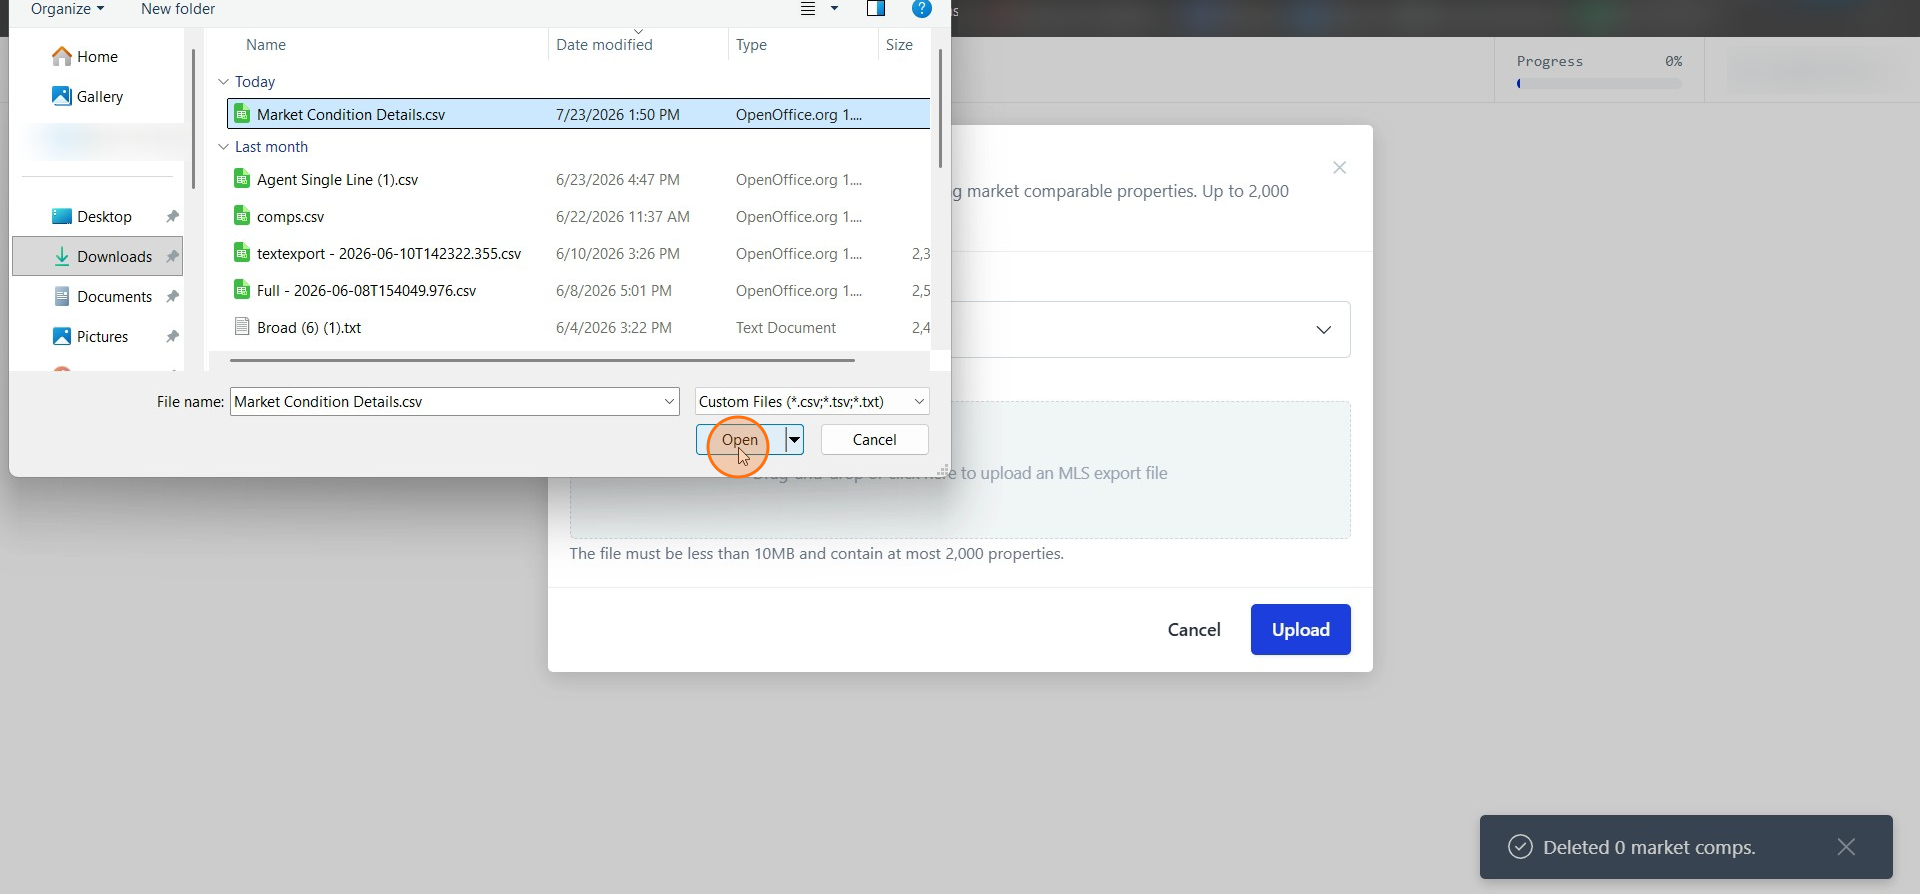Screen dimensions: 1920x894
Task: Collapse the Today group
Action: (x=223, y=82)
